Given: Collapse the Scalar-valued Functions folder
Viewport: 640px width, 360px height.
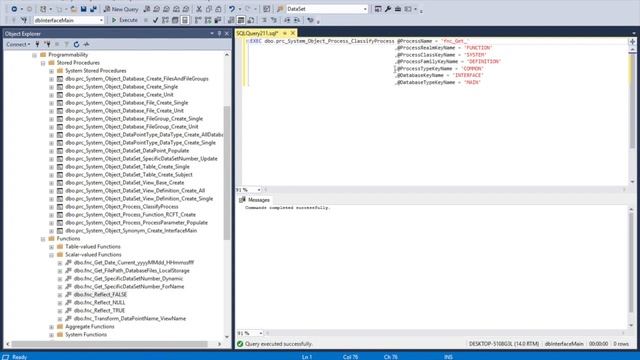Looking at the screenshot, I should pos(51,255).
